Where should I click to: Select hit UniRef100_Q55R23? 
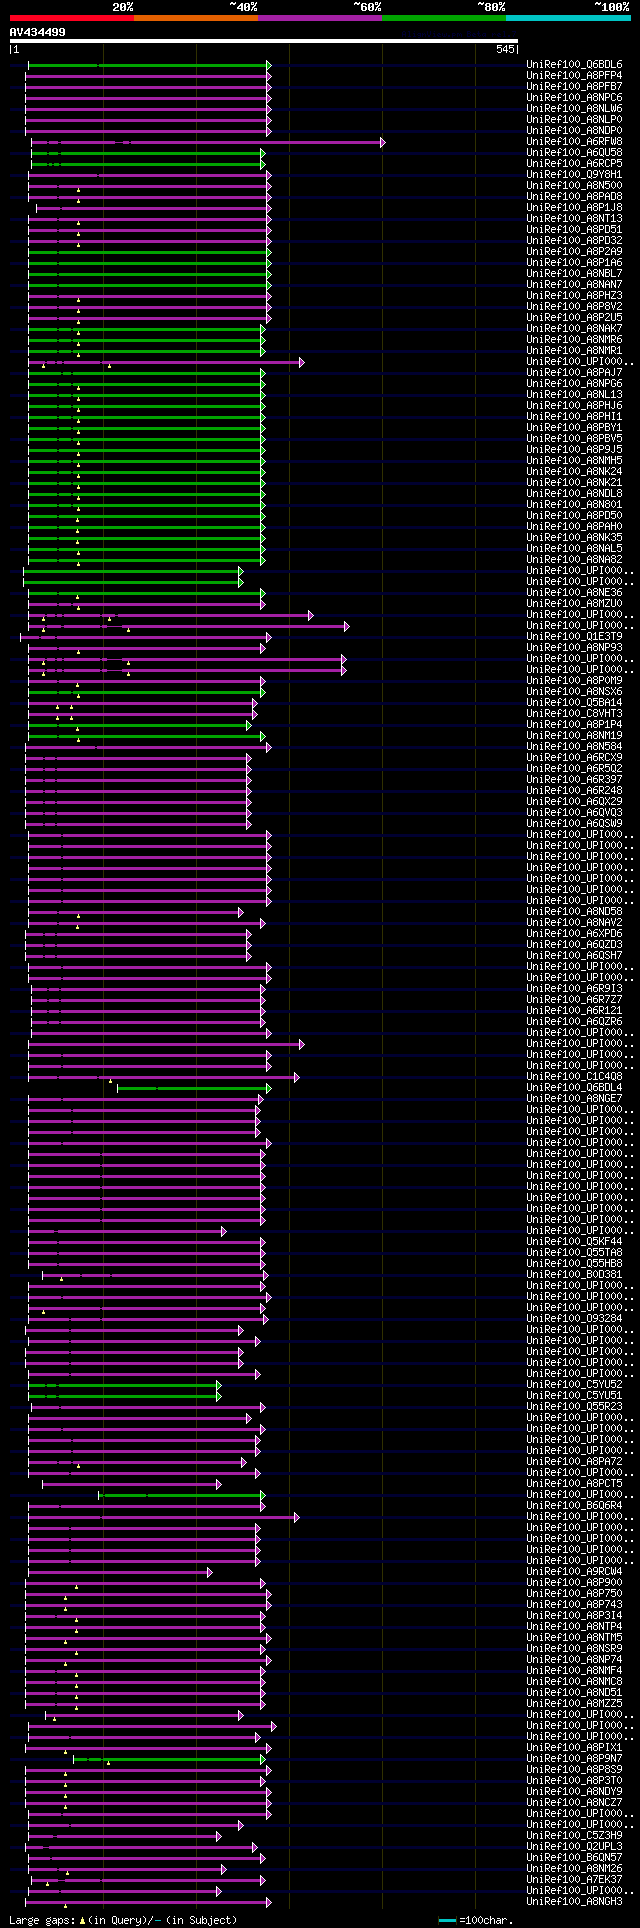574,1406
